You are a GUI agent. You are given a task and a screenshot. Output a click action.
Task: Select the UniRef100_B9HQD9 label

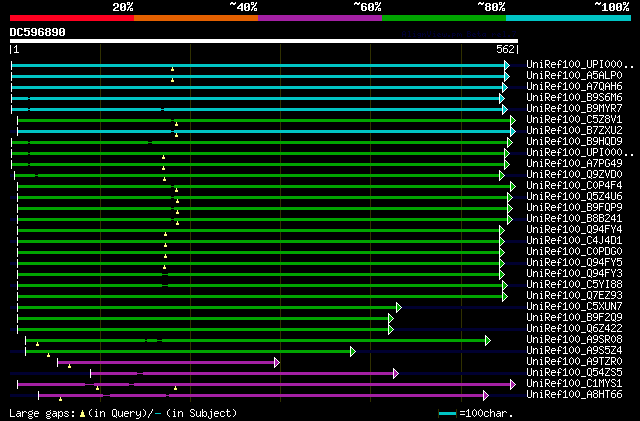click(574, 142)
